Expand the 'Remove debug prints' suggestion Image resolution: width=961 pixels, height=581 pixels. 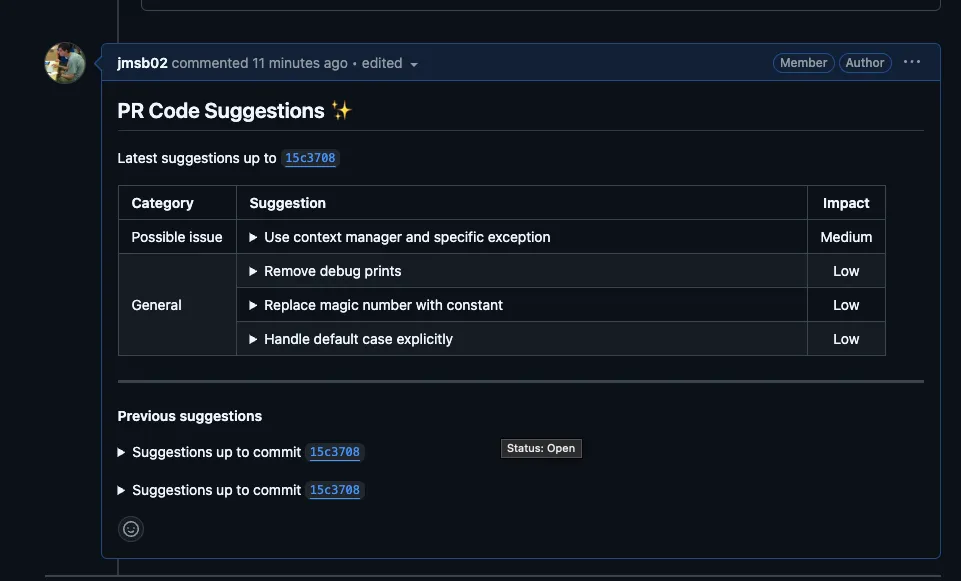[x=325, y=271]
